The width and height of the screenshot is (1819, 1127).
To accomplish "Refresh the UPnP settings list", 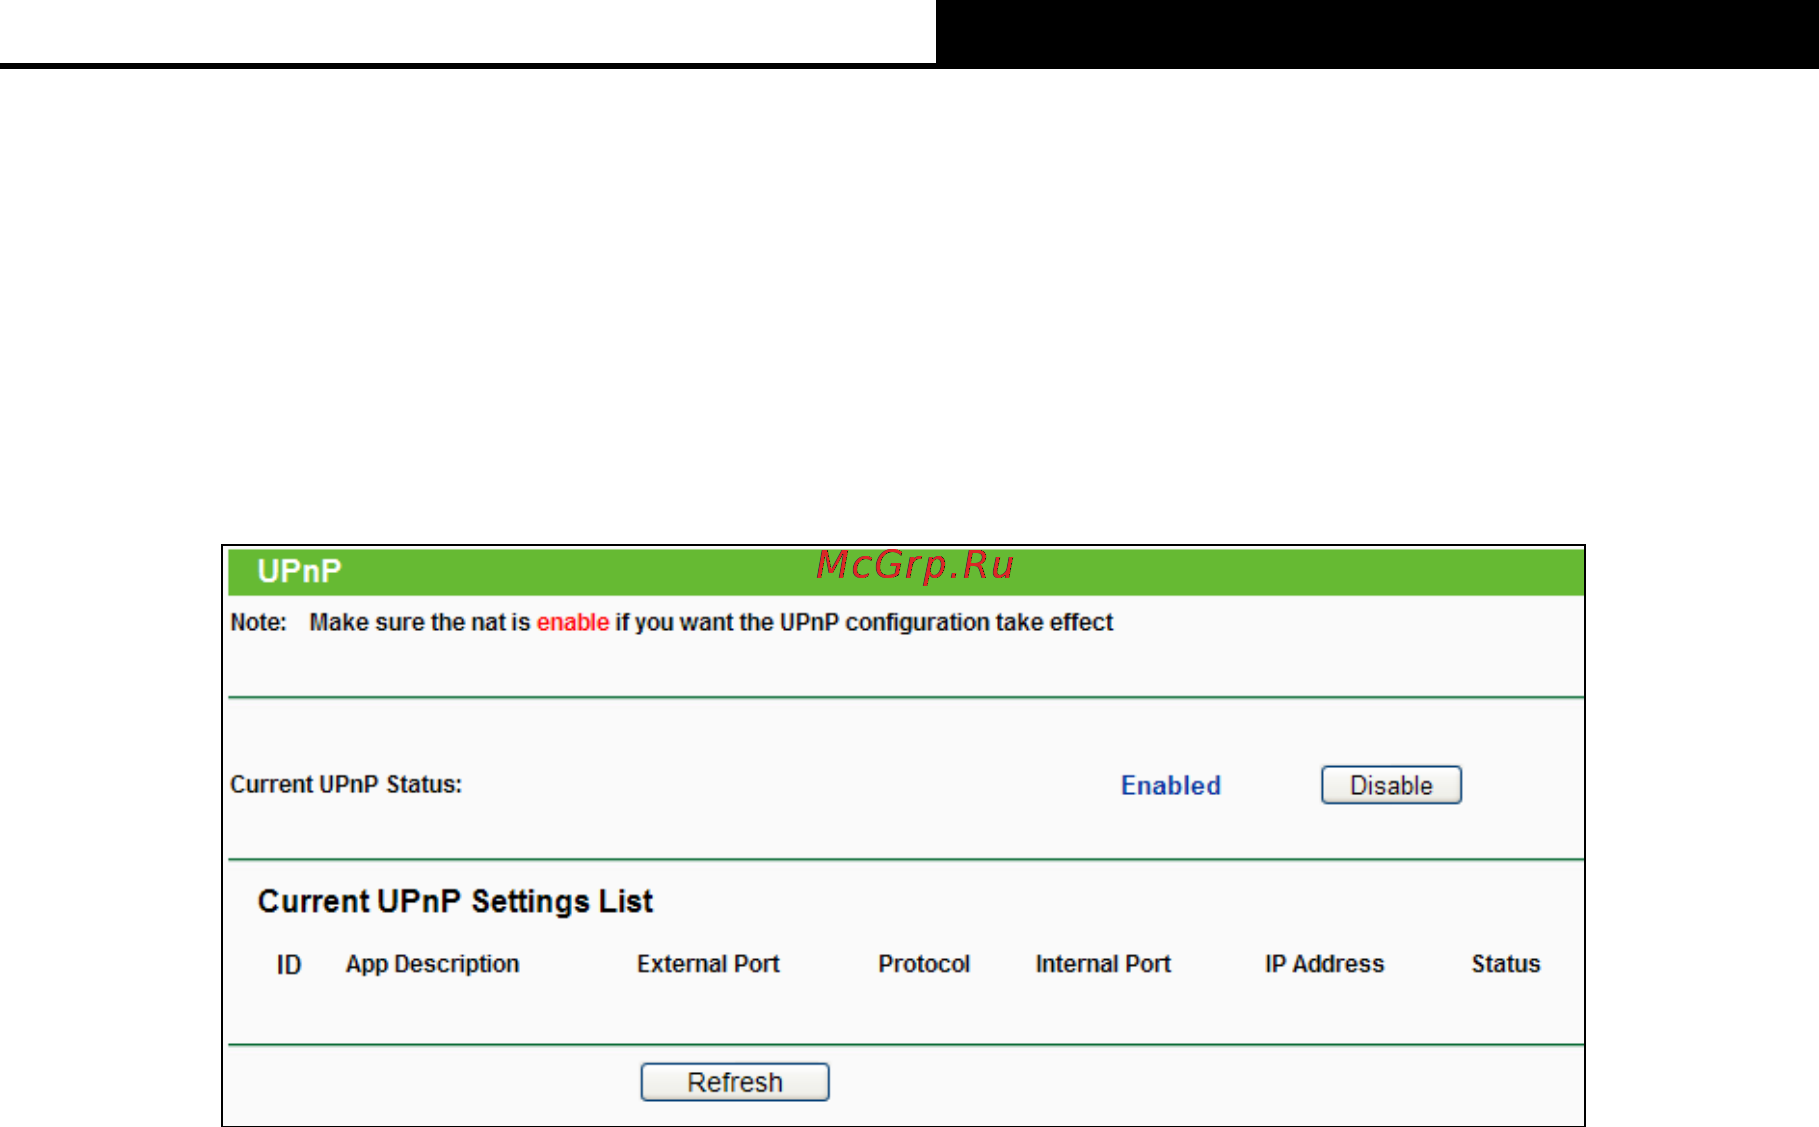I will [735, 1082].
